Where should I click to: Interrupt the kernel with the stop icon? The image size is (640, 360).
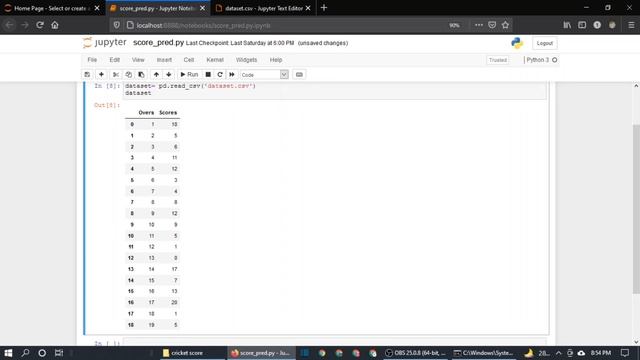[x=208, y=75]
